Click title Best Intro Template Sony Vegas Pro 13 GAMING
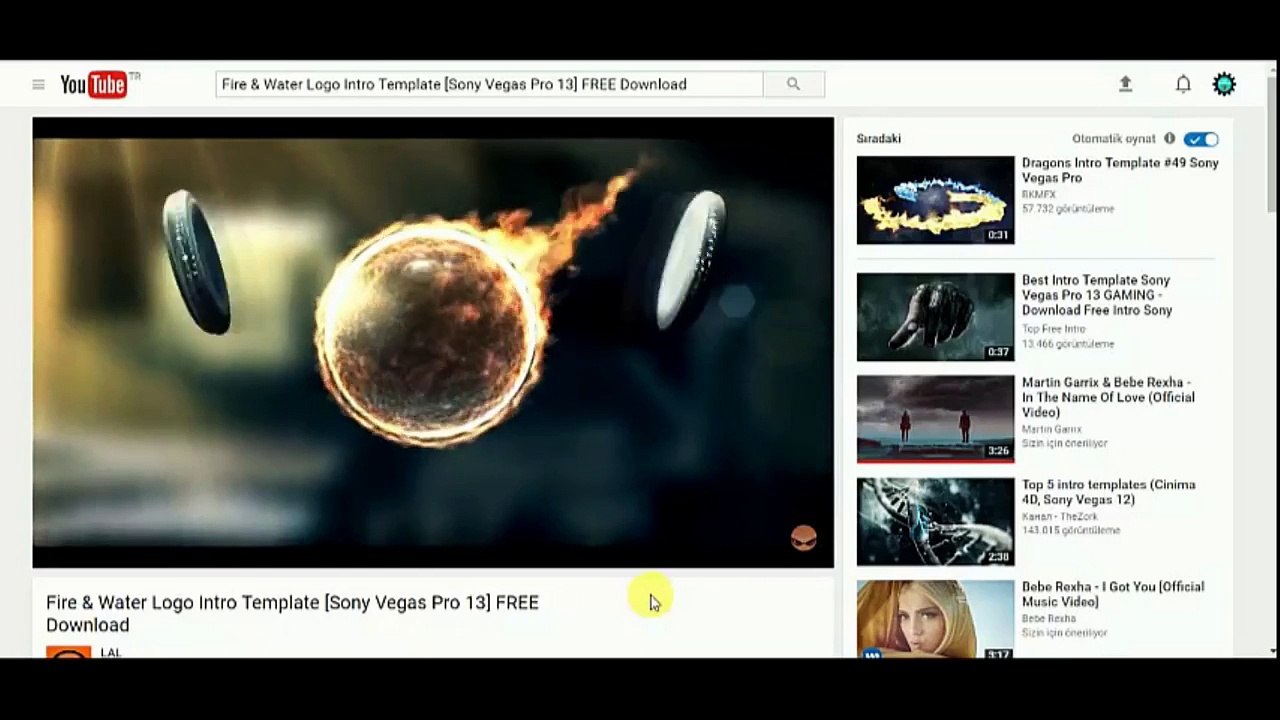 click(1097, 295)
